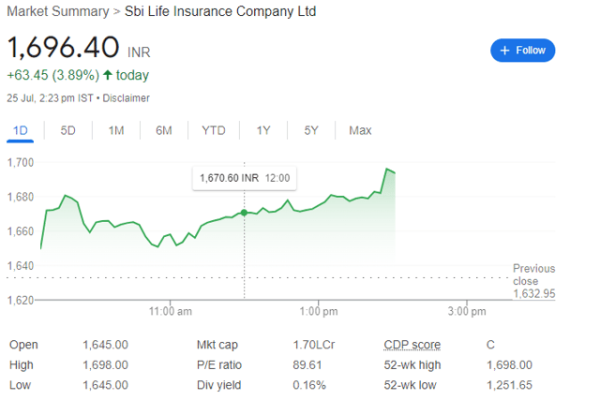Switch to the 5D chart range

[x=68, y=131]
